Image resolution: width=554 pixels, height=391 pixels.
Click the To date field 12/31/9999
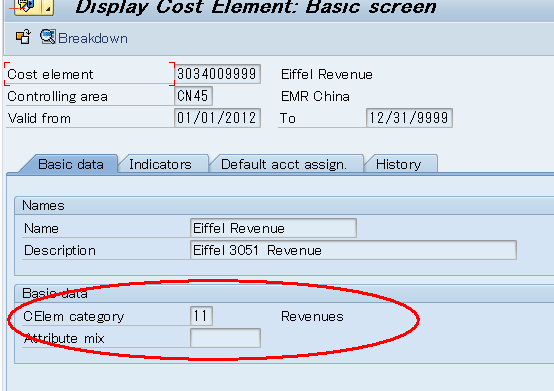[409, 118]
